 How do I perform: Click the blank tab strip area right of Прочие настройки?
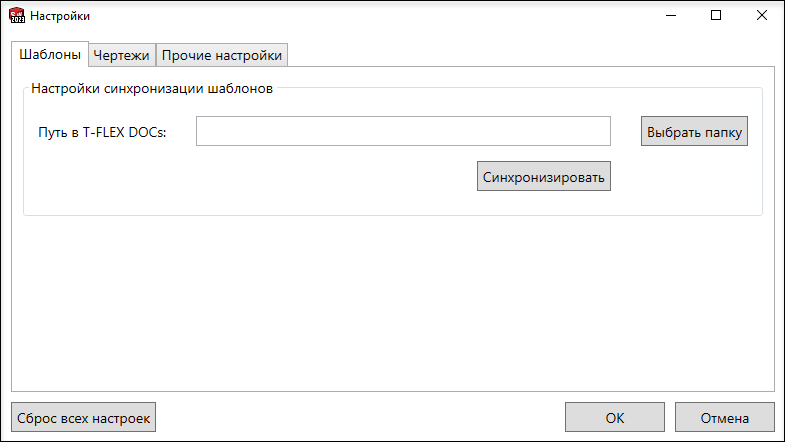coord(531,54)
